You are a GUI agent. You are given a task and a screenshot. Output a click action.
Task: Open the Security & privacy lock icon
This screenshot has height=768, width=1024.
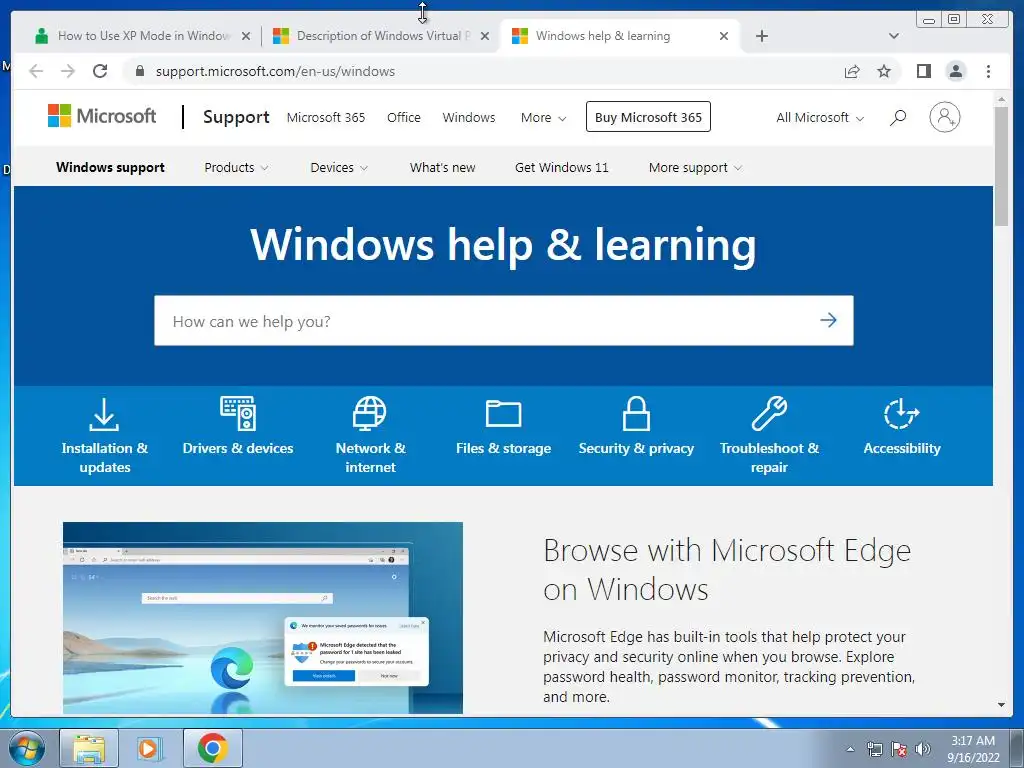(x=636, y=413)
